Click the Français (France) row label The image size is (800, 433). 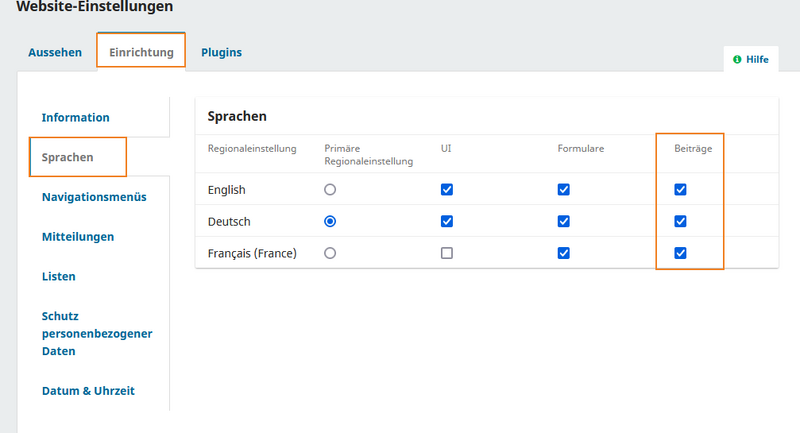pos(252,253)
